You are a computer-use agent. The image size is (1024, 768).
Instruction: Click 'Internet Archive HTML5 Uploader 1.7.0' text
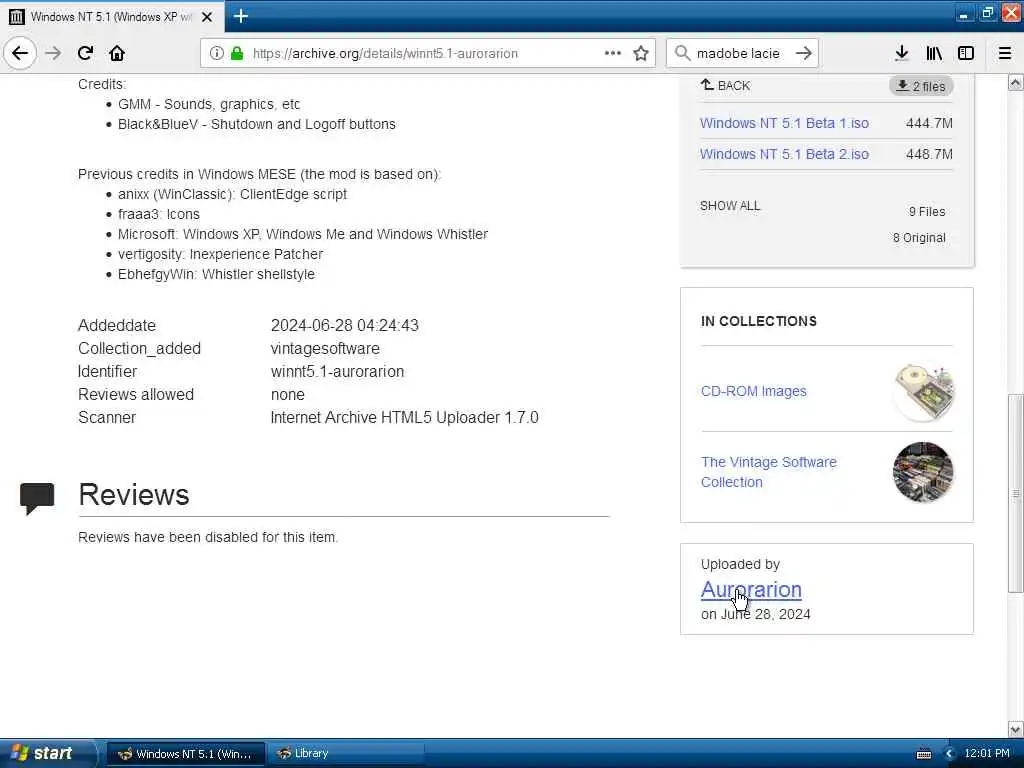(x=404, y=417)
